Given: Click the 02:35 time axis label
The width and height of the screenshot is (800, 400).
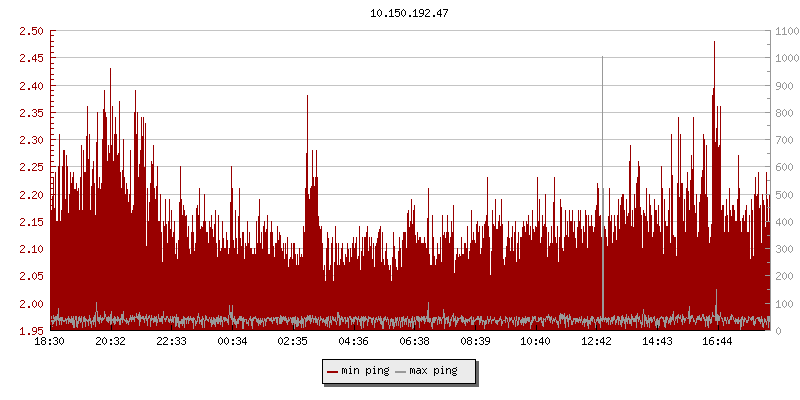Looking at the screenshot, I should tap(293, 342).
